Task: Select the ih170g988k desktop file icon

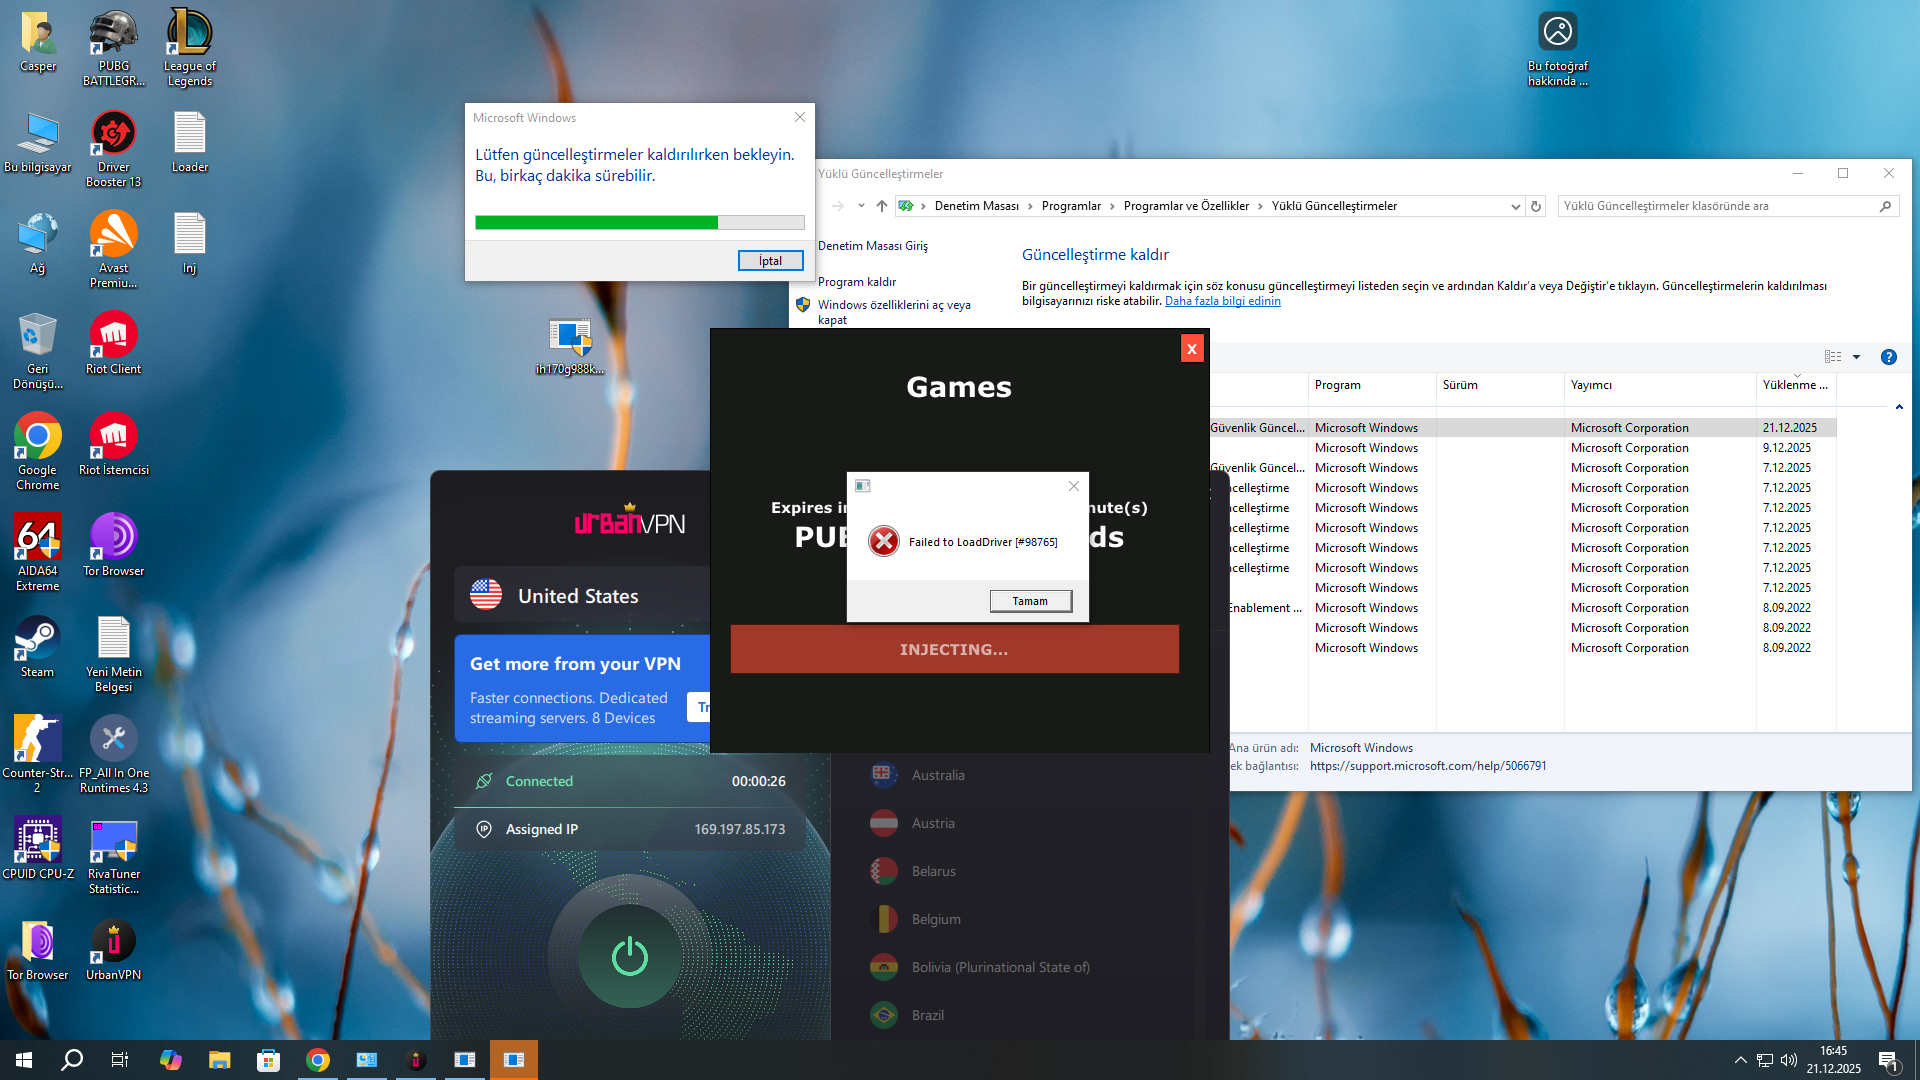Action: coord(570,346)
